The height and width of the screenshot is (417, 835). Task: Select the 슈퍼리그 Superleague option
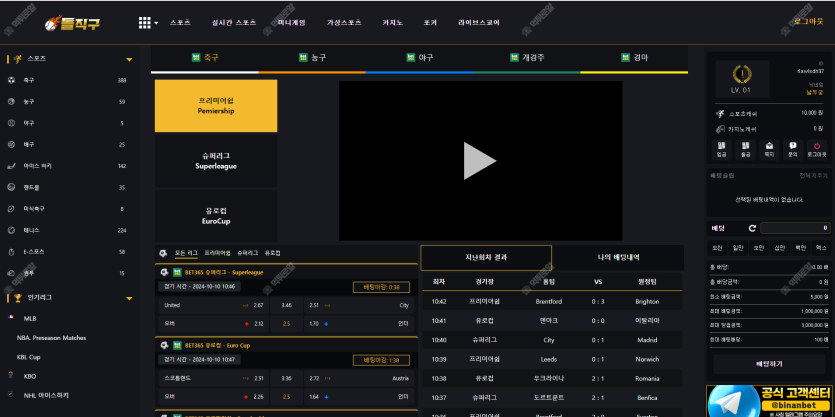(216, 161)
